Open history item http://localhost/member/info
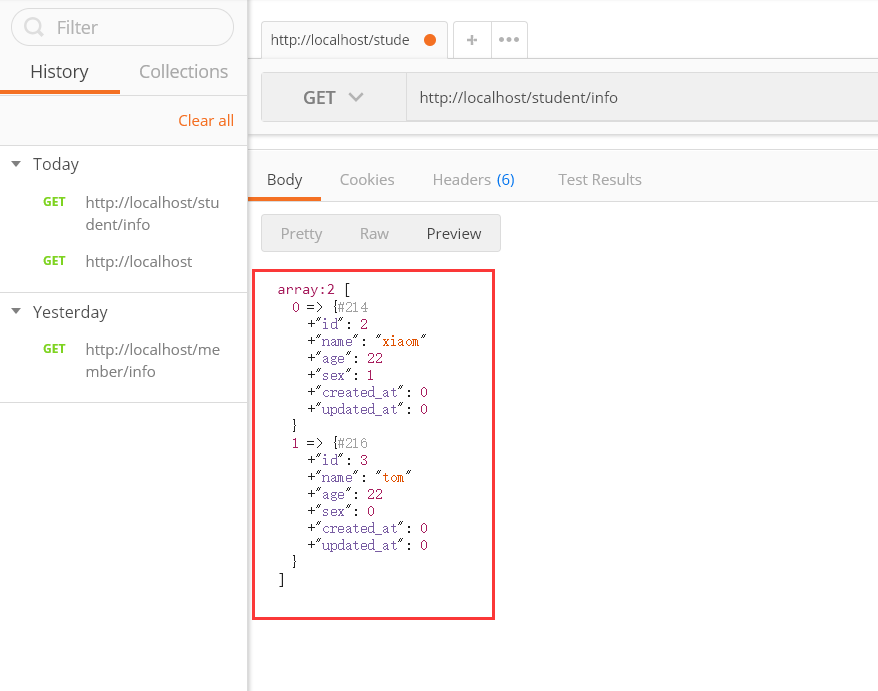The height and width of the screenshot is (691, 878). [x=152, y=360]
